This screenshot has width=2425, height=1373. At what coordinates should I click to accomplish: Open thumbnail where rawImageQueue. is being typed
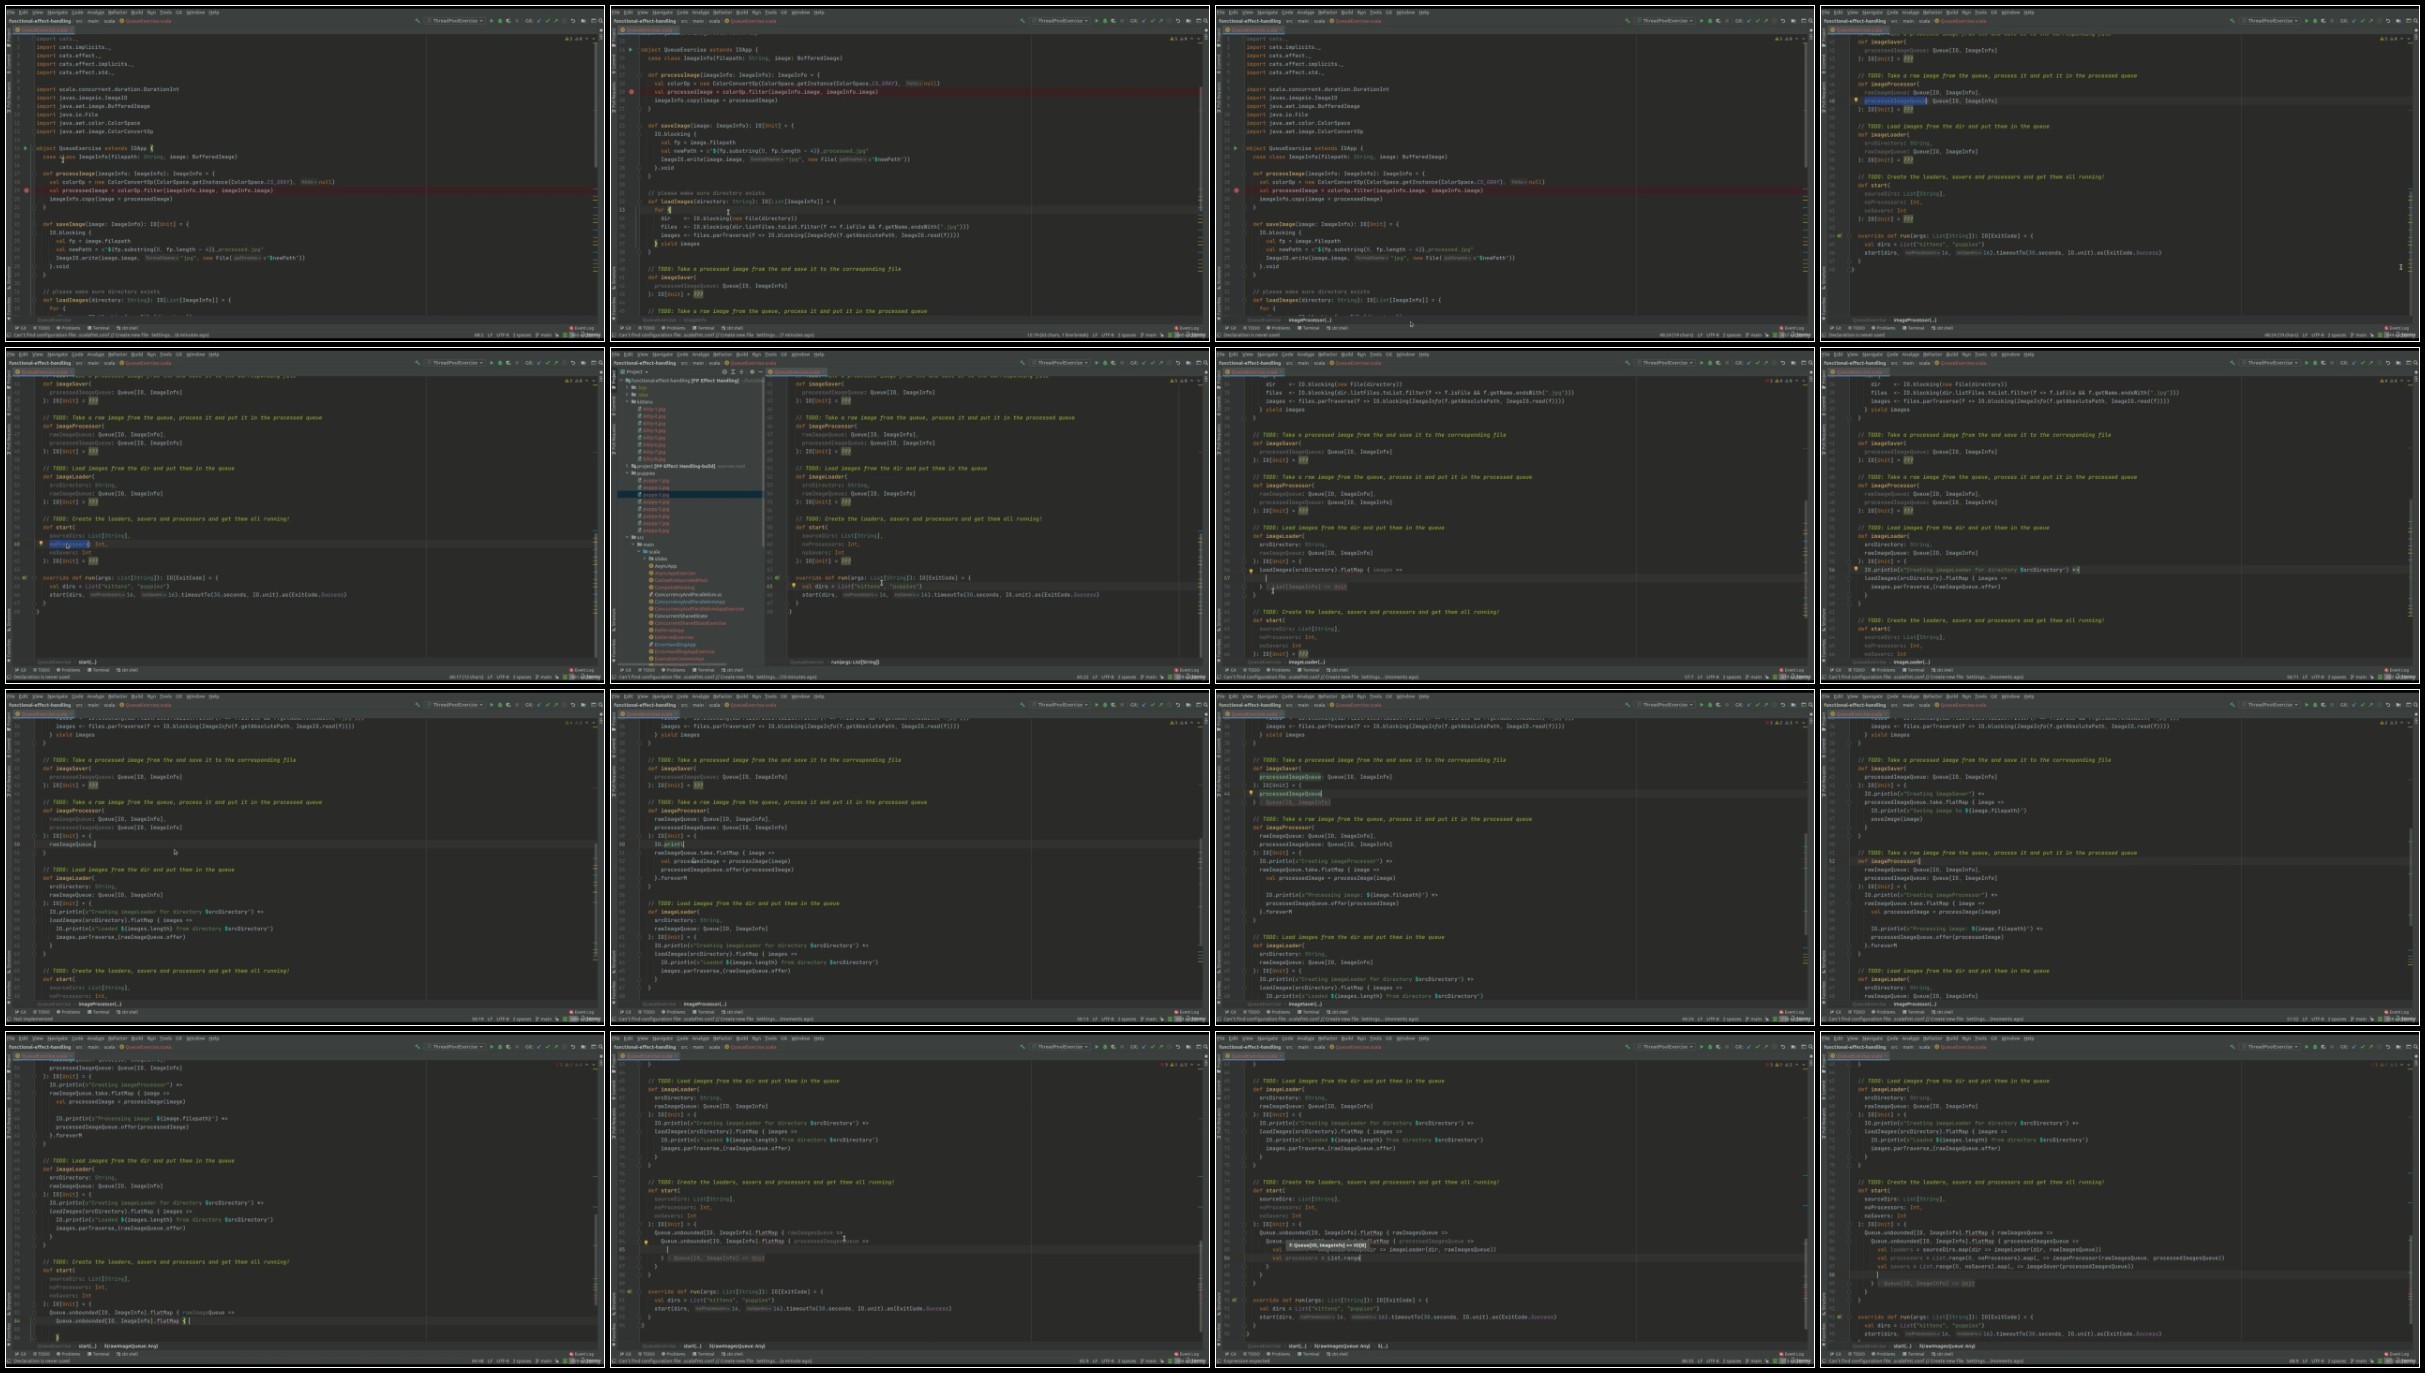click(x=305, y=857)
